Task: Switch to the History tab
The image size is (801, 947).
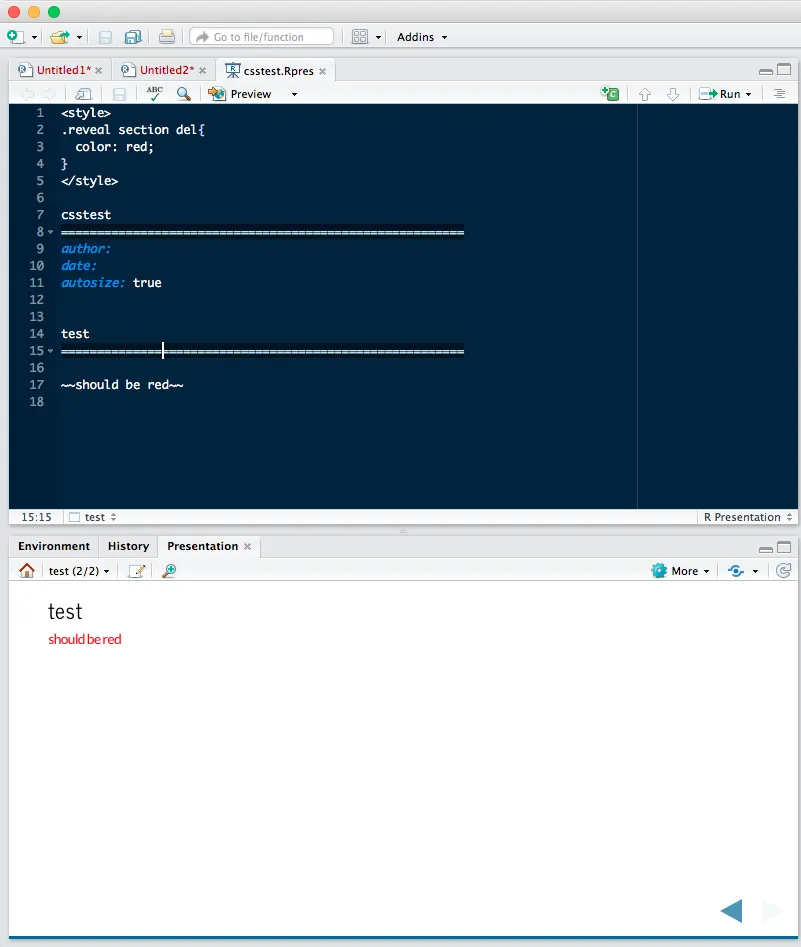Action: pos(128,546)
